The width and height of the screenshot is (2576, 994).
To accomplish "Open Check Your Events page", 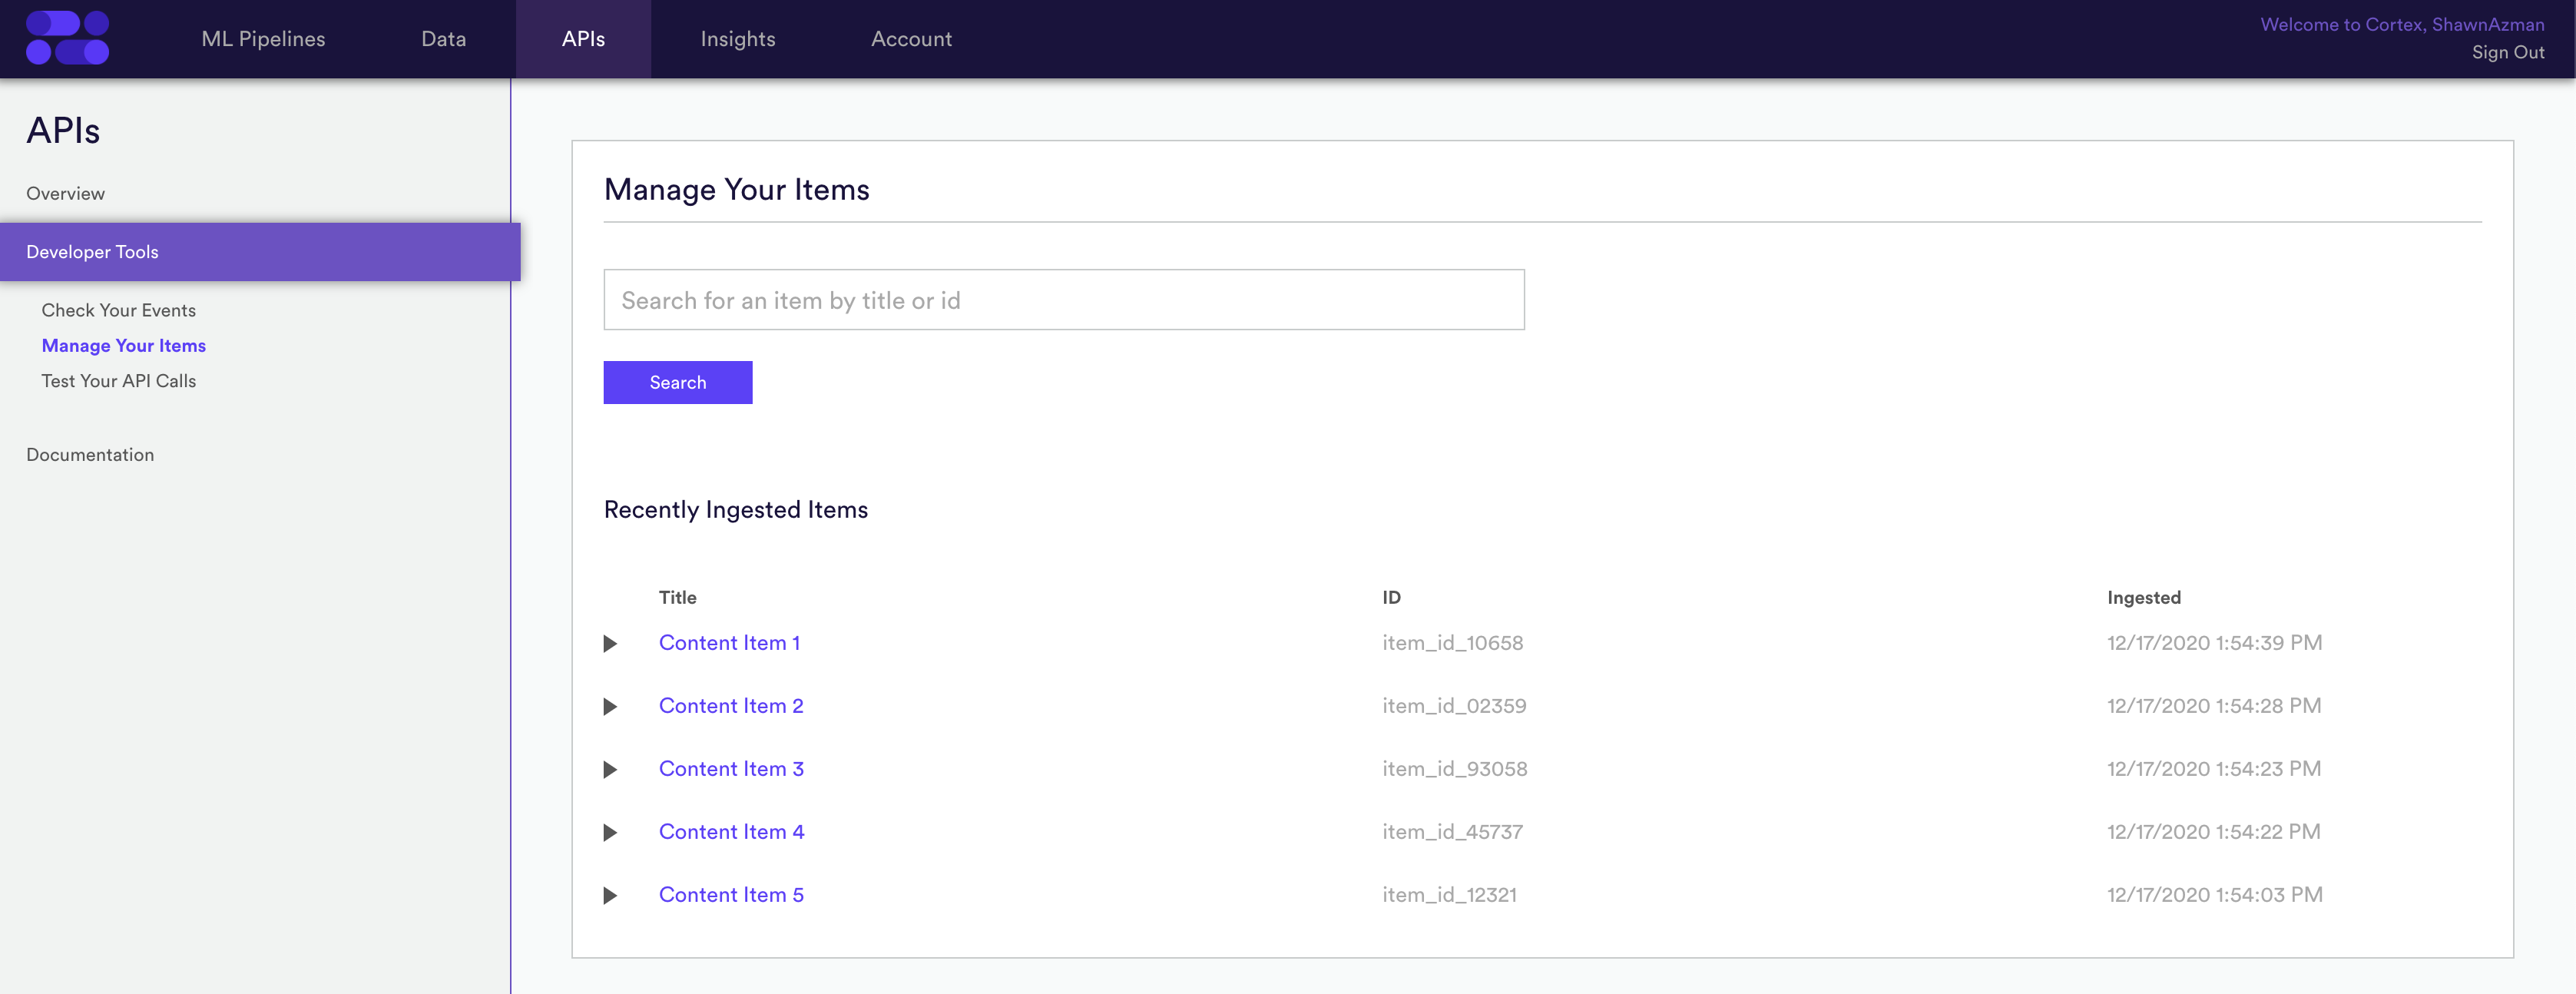I will click(118, 310).
